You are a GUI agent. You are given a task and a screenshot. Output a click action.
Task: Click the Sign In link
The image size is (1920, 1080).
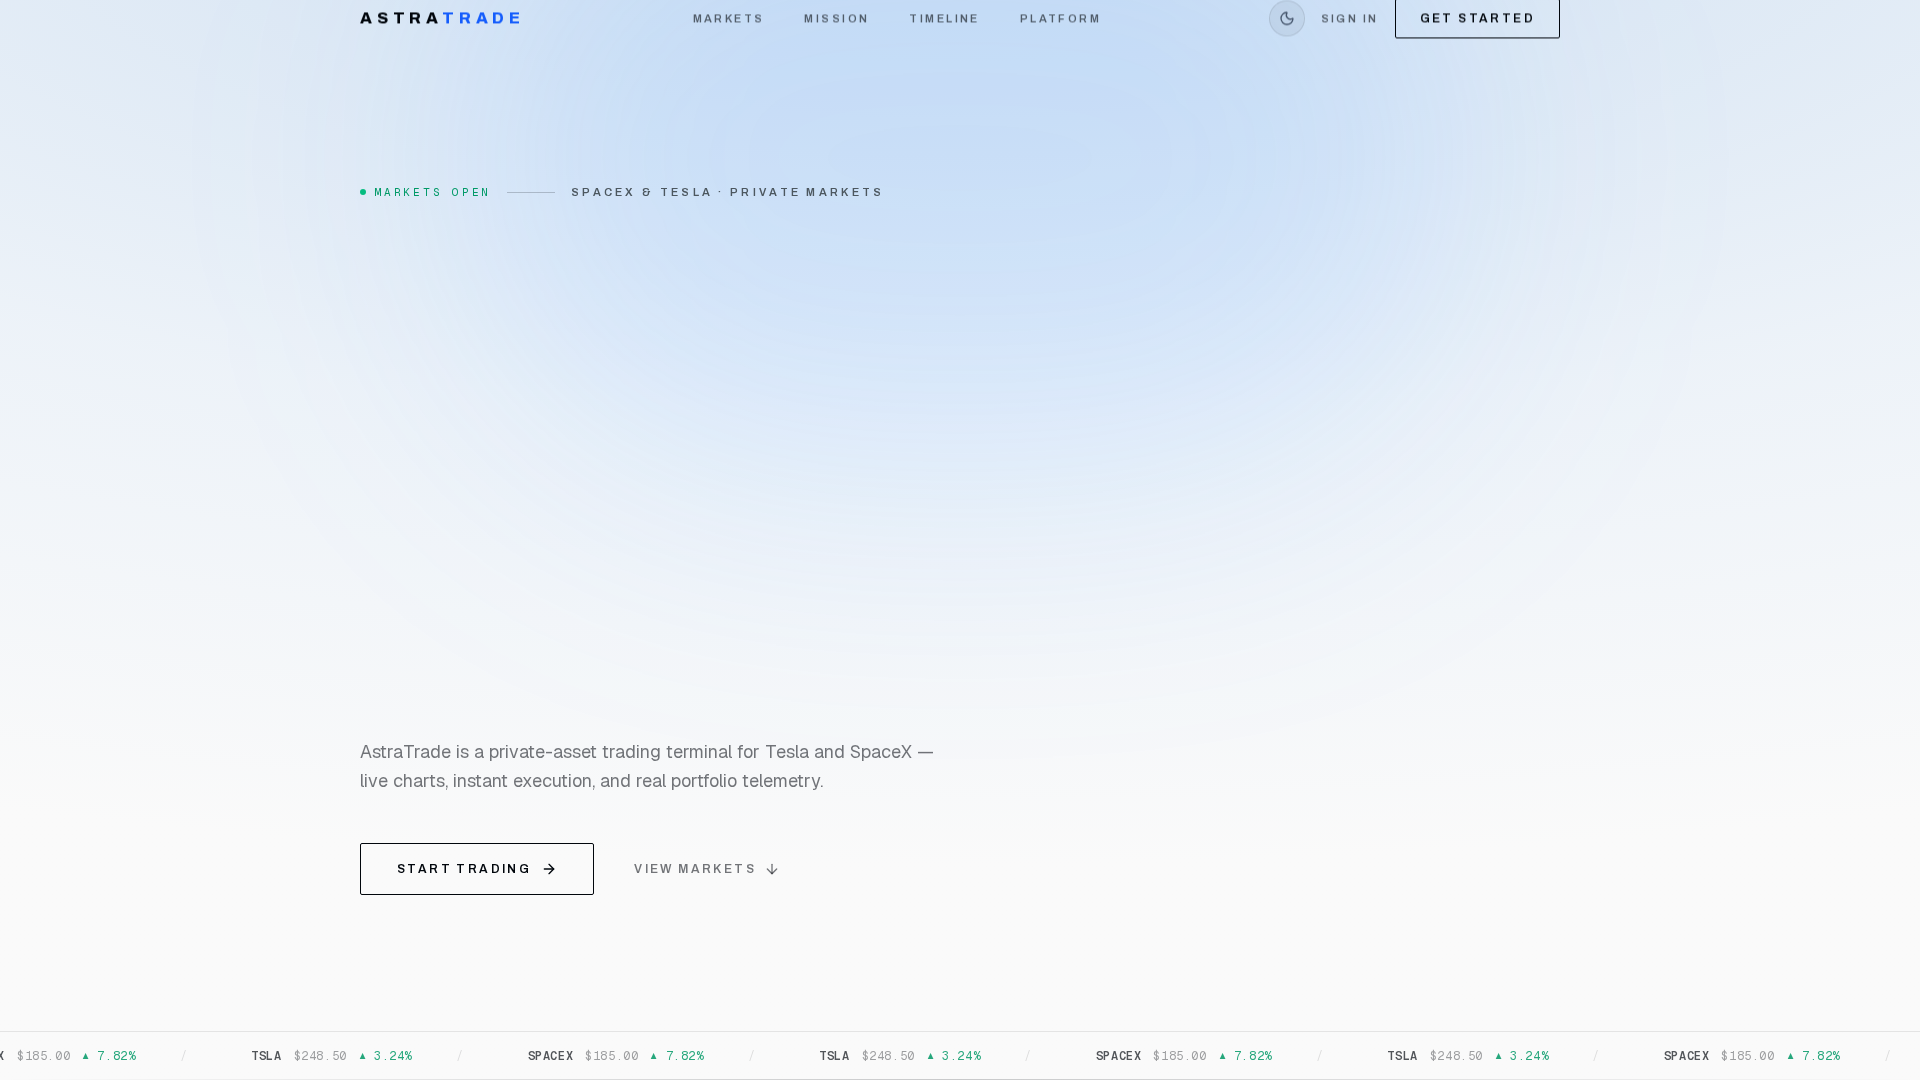(1349, 19)
